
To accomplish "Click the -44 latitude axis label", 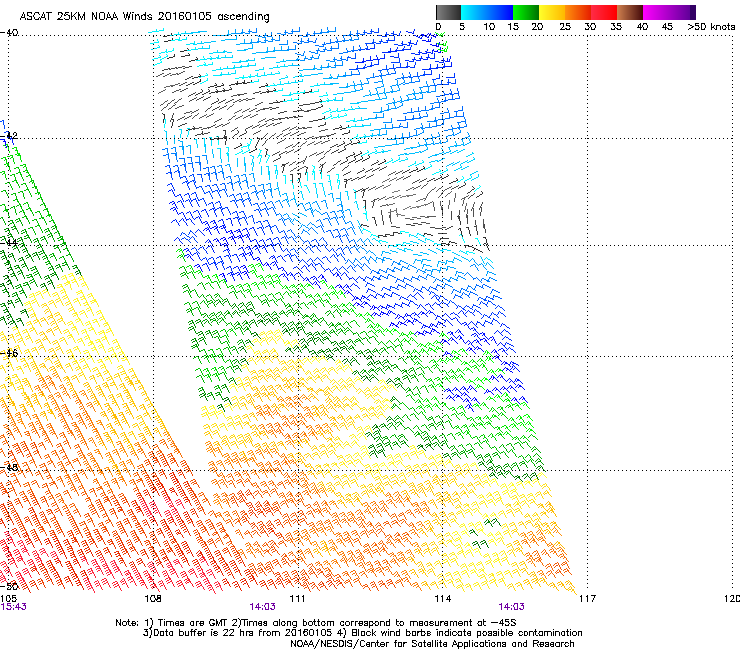I will (9, 243).
